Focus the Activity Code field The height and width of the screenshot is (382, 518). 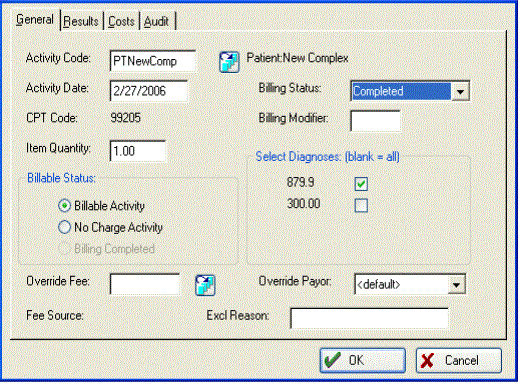point(153,61)
